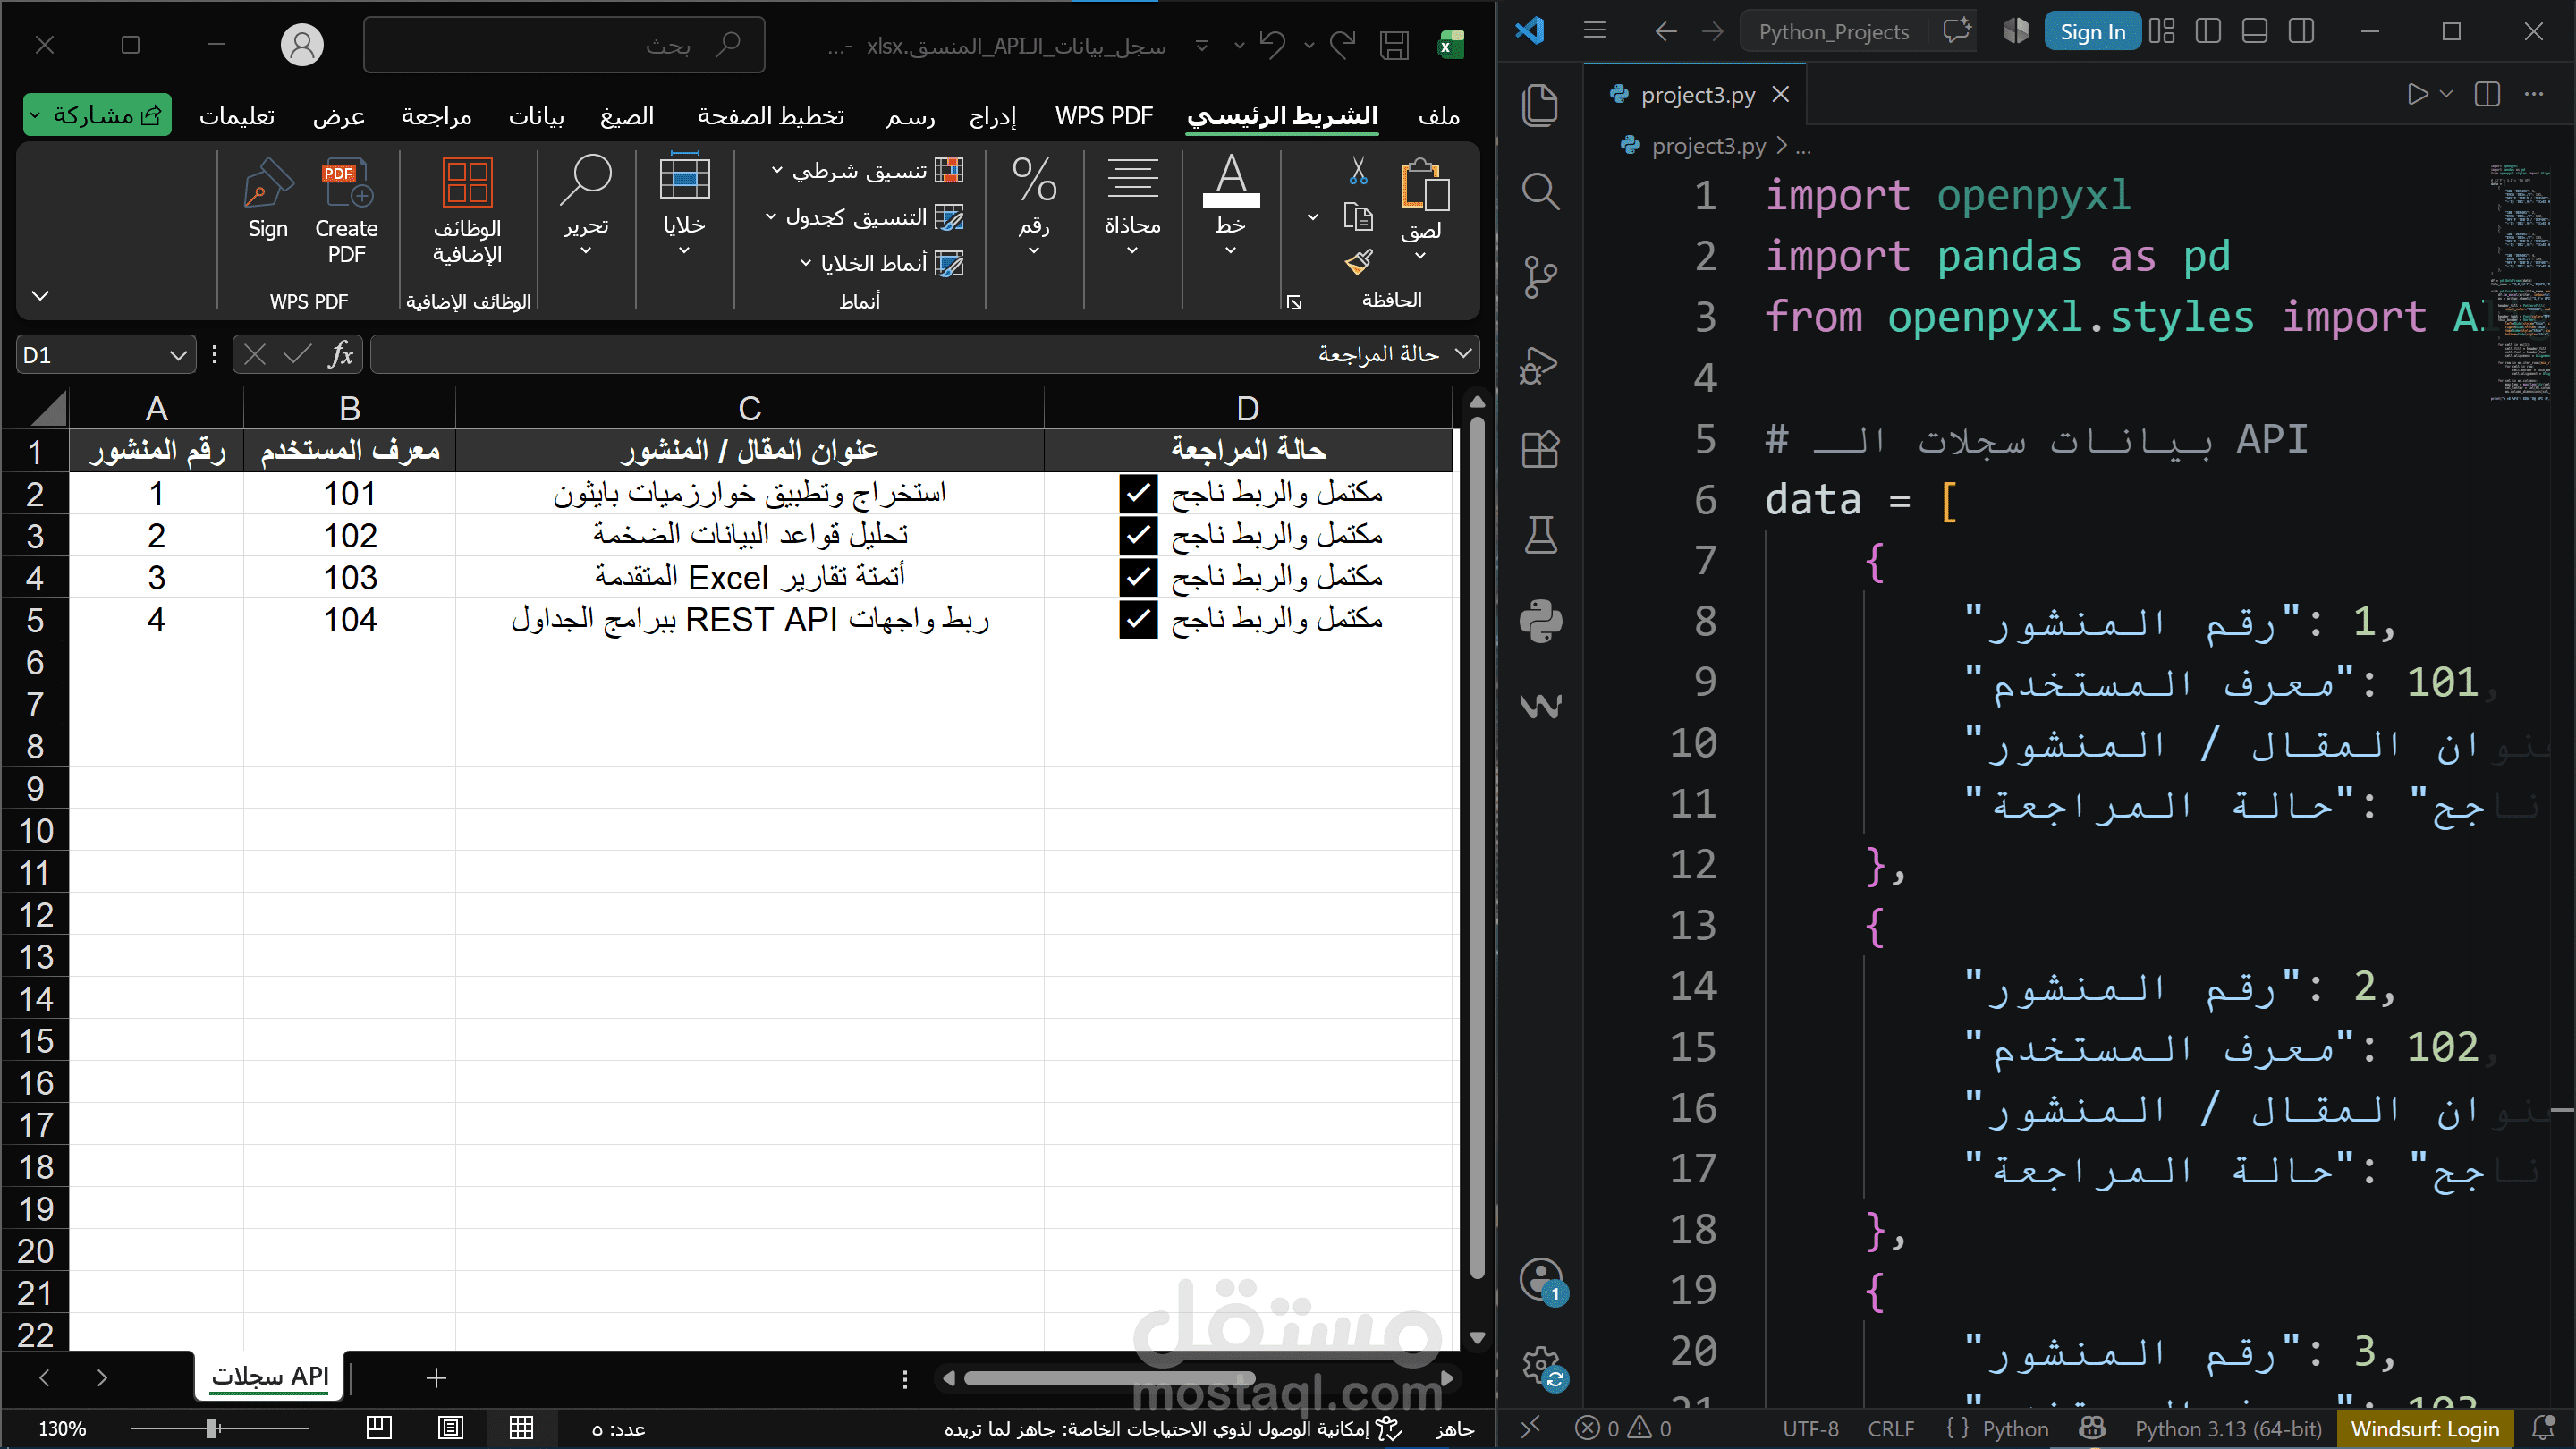Open the Testing flask view in VS Code

[1540, 535]
